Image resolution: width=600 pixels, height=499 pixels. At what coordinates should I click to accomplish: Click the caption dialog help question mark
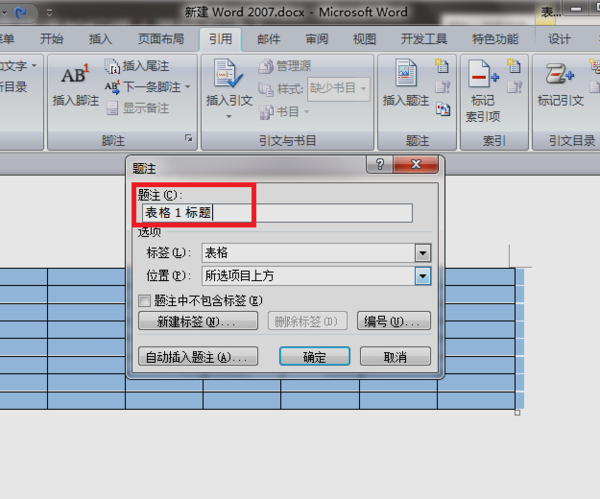point(380,165)
